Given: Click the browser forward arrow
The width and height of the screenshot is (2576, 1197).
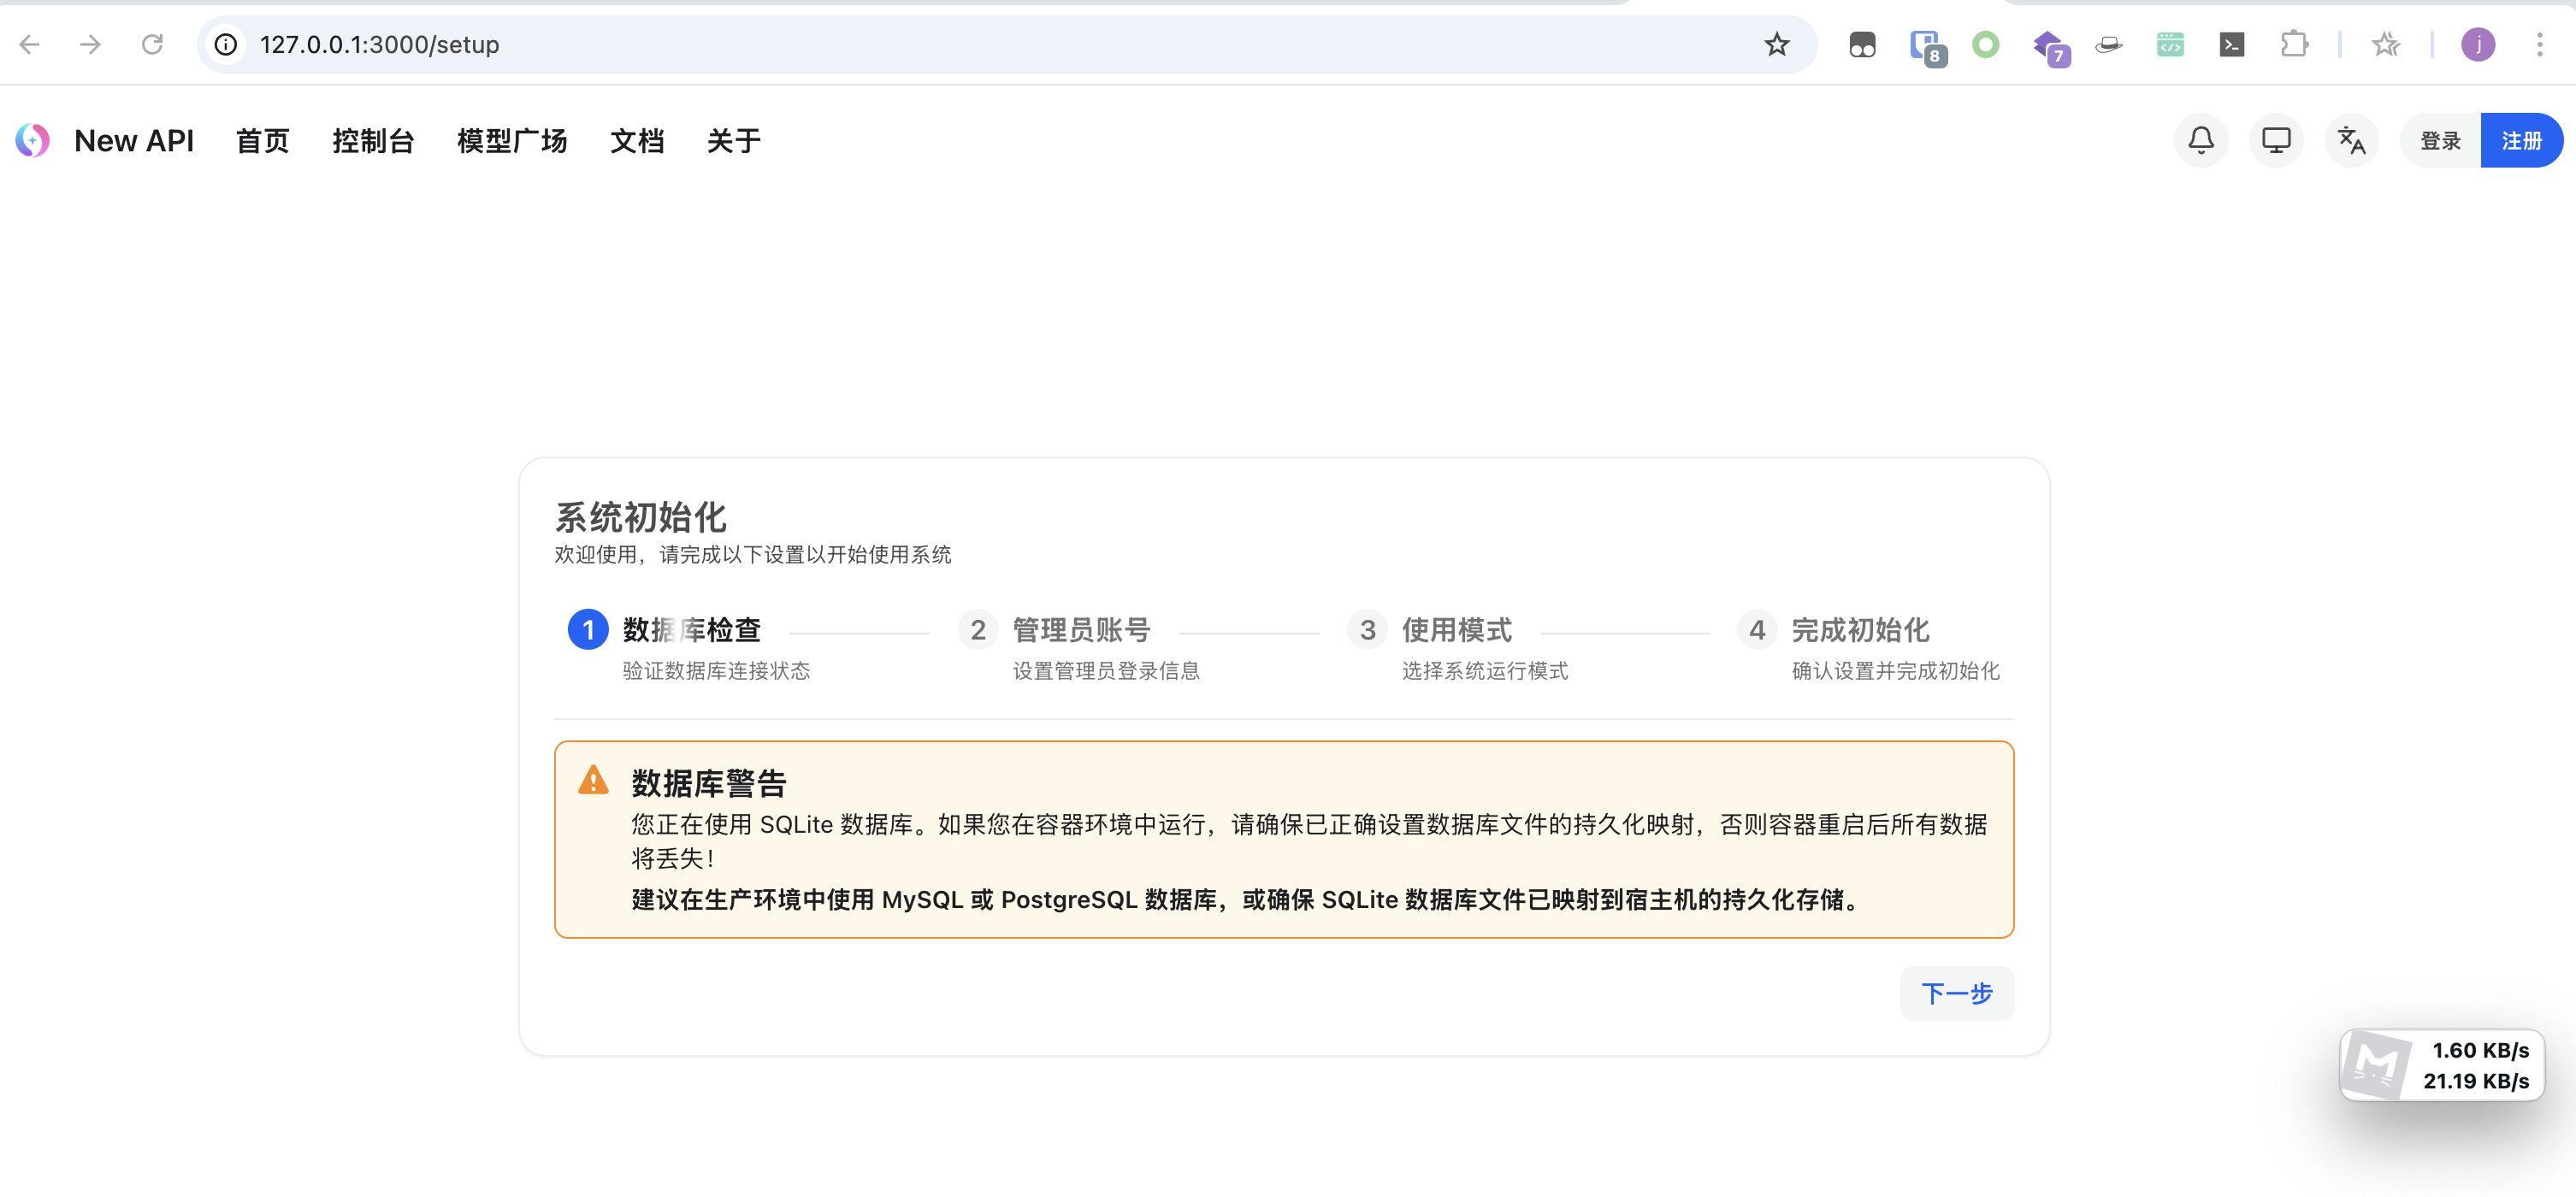Looking at the screenshot, I should (91, 44).
